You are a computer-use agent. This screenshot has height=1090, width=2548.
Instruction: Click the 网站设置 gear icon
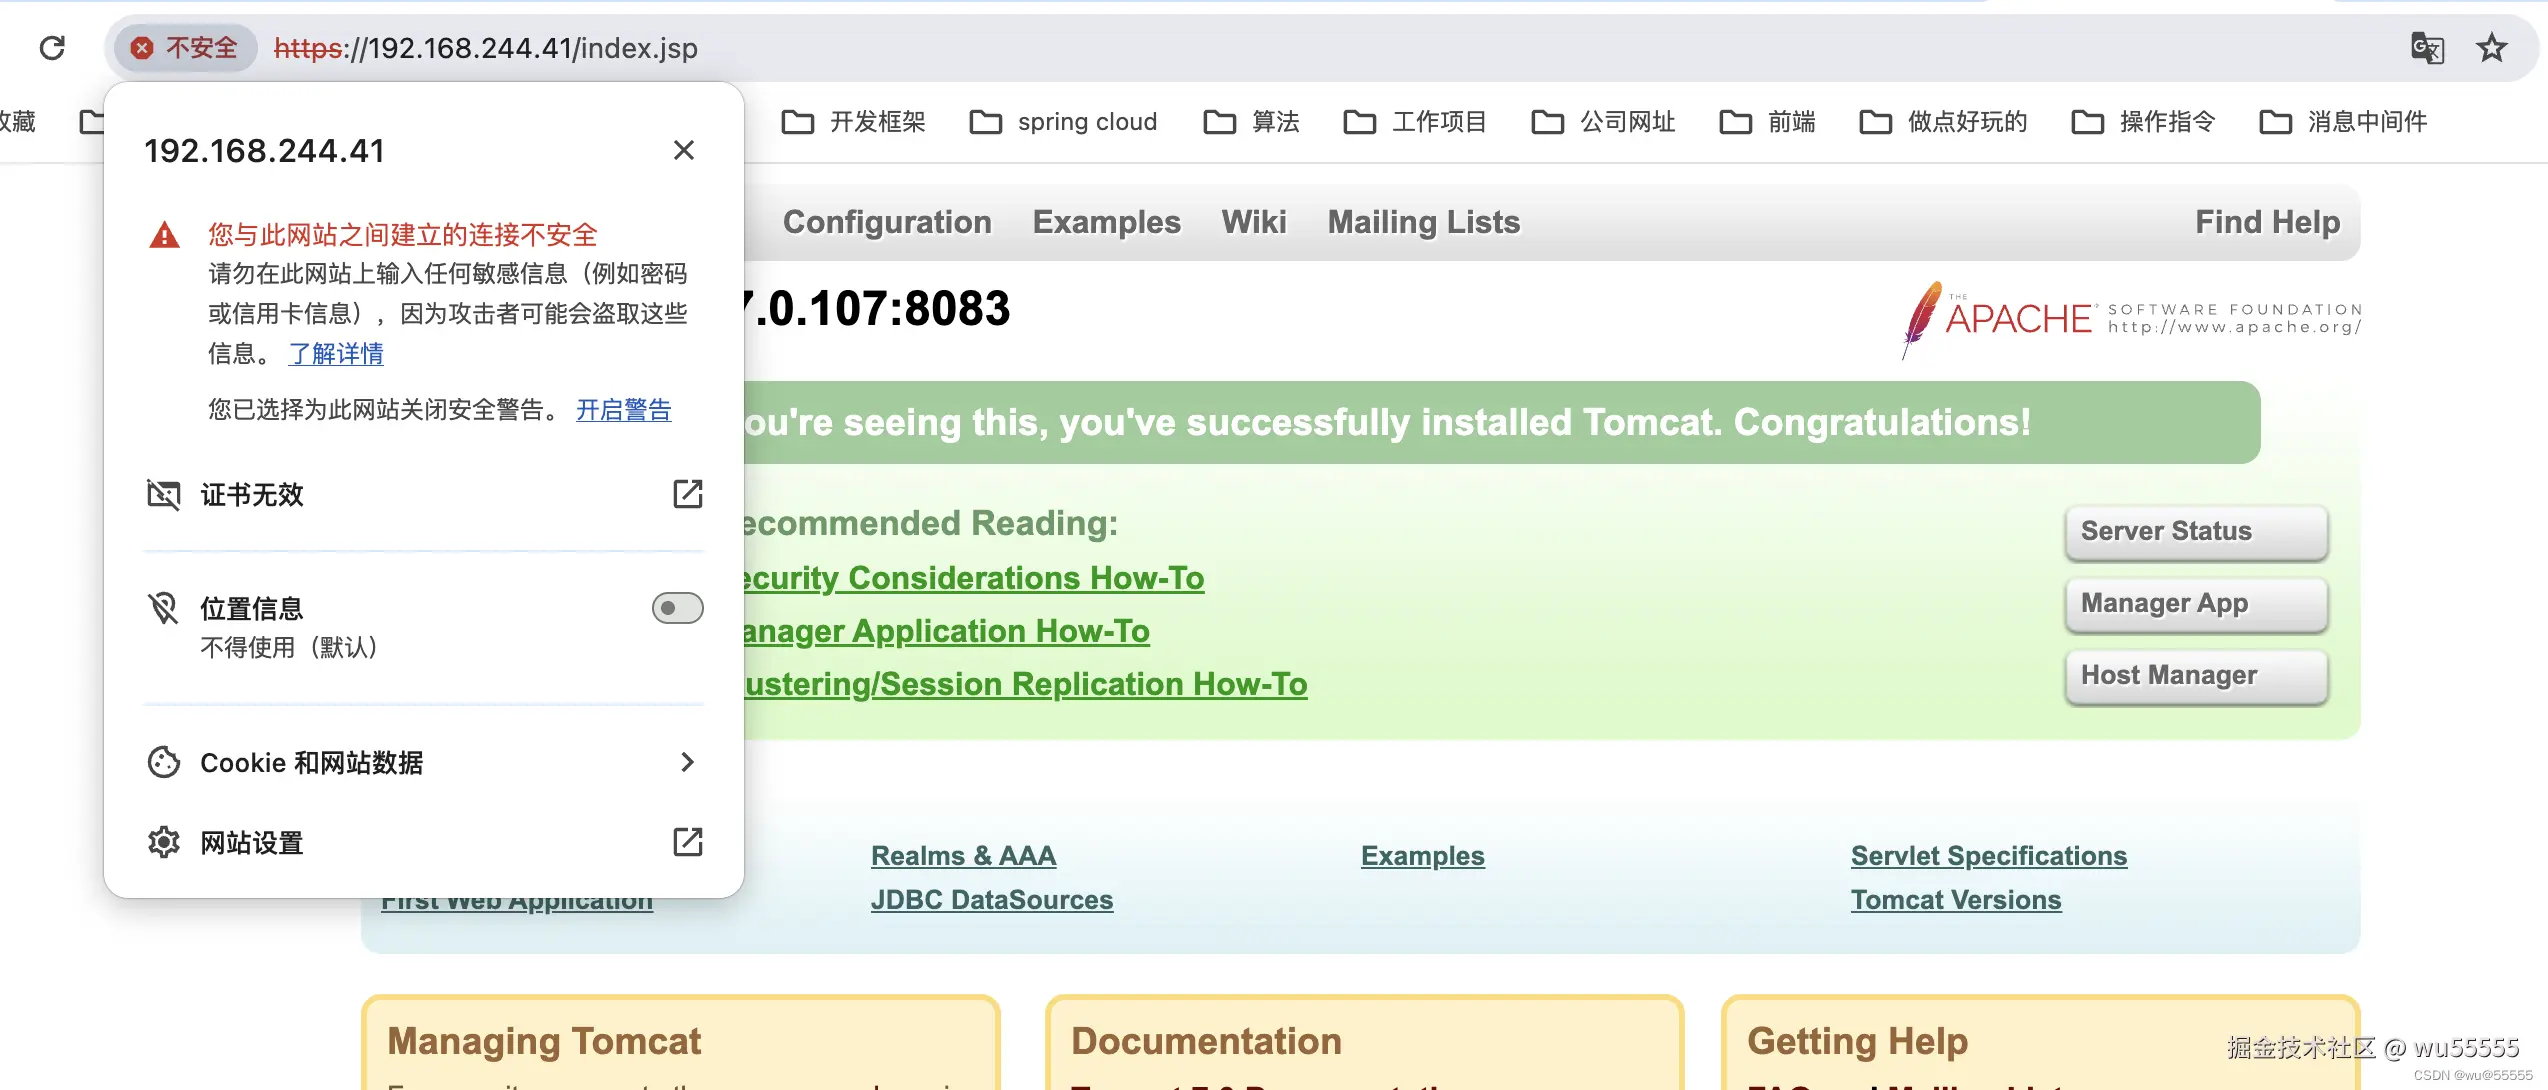pyautogui.click(x=164, y=843)
